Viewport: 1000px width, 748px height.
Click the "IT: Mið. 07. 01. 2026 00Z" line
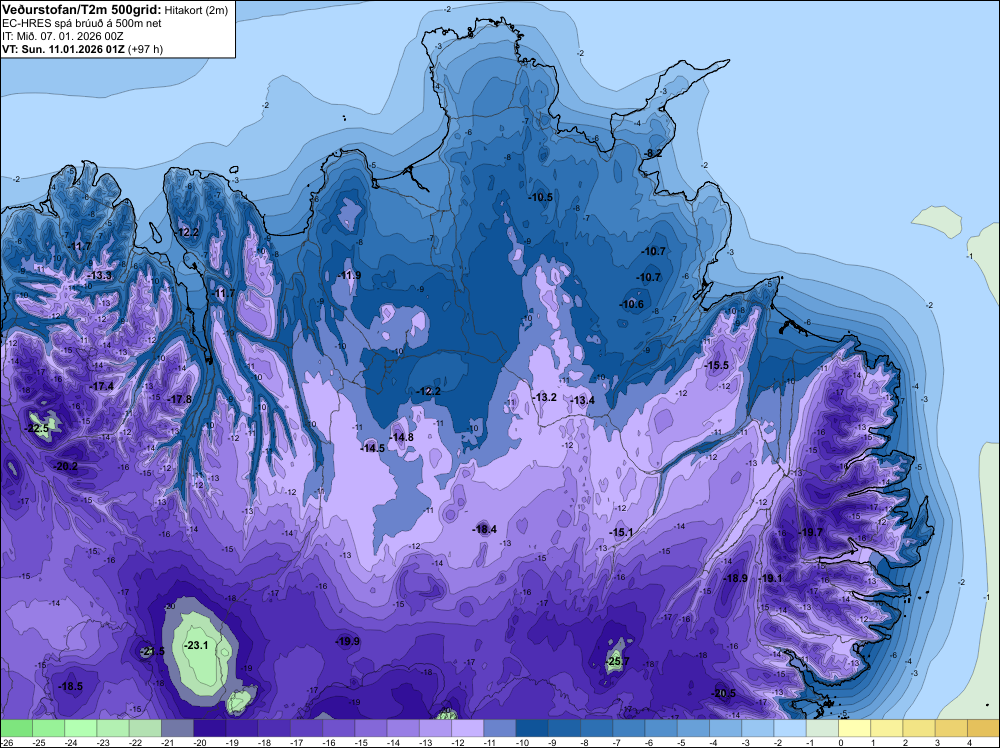click(x=63, y=36)
